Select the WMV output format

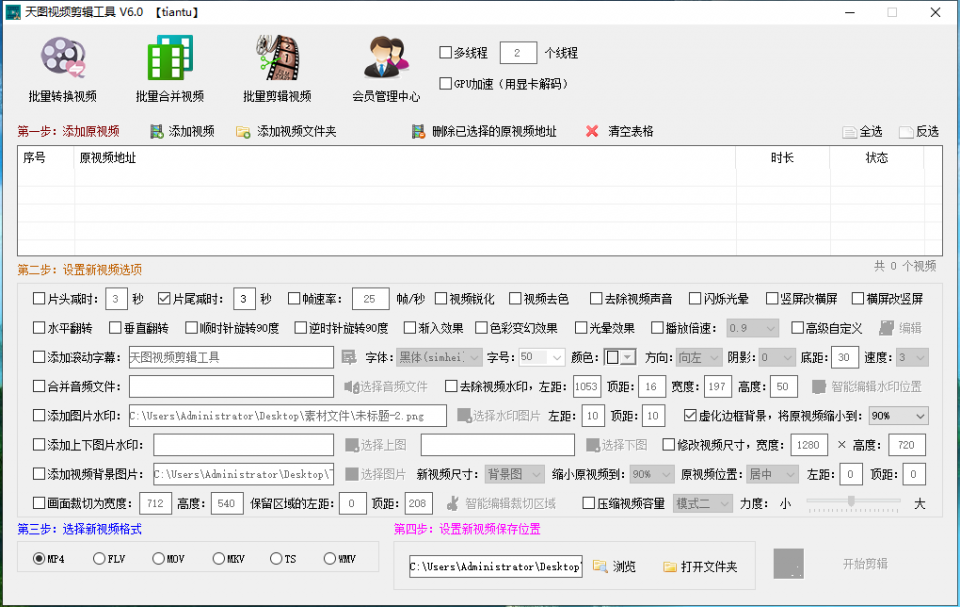point(330,559)
